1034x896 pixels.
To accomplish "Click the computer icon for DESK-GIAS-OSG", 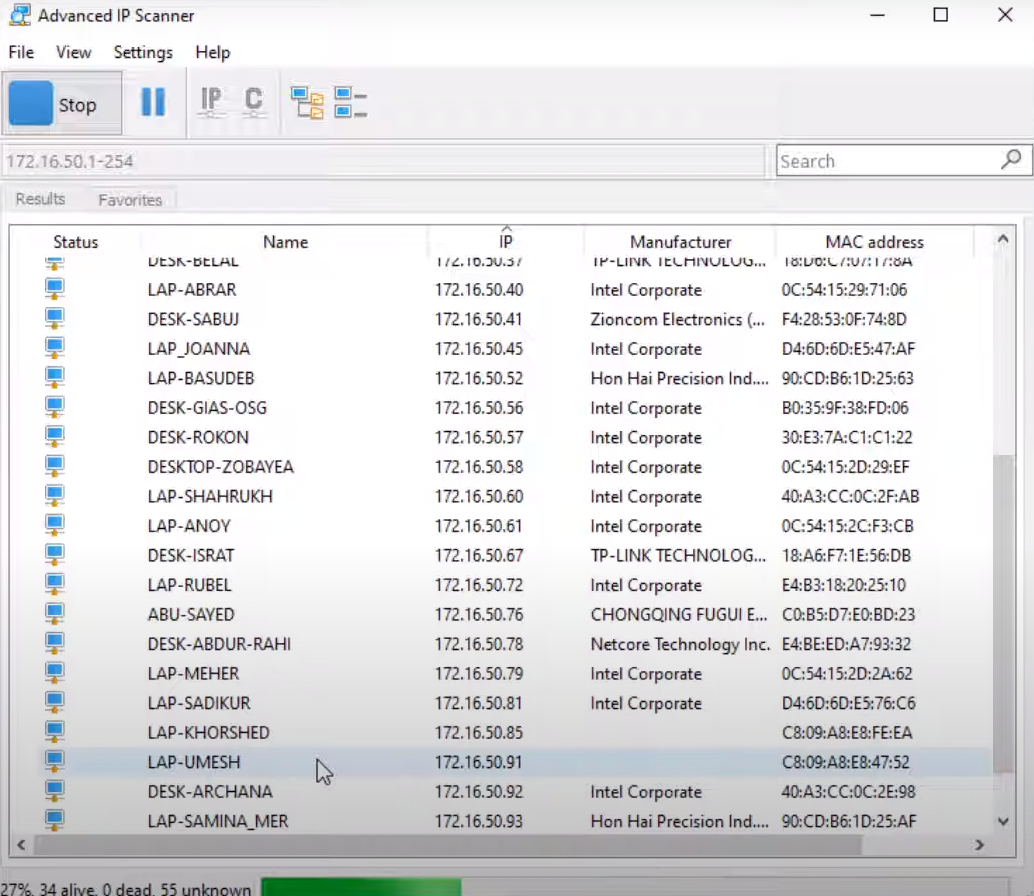I will tap(55, 407).
